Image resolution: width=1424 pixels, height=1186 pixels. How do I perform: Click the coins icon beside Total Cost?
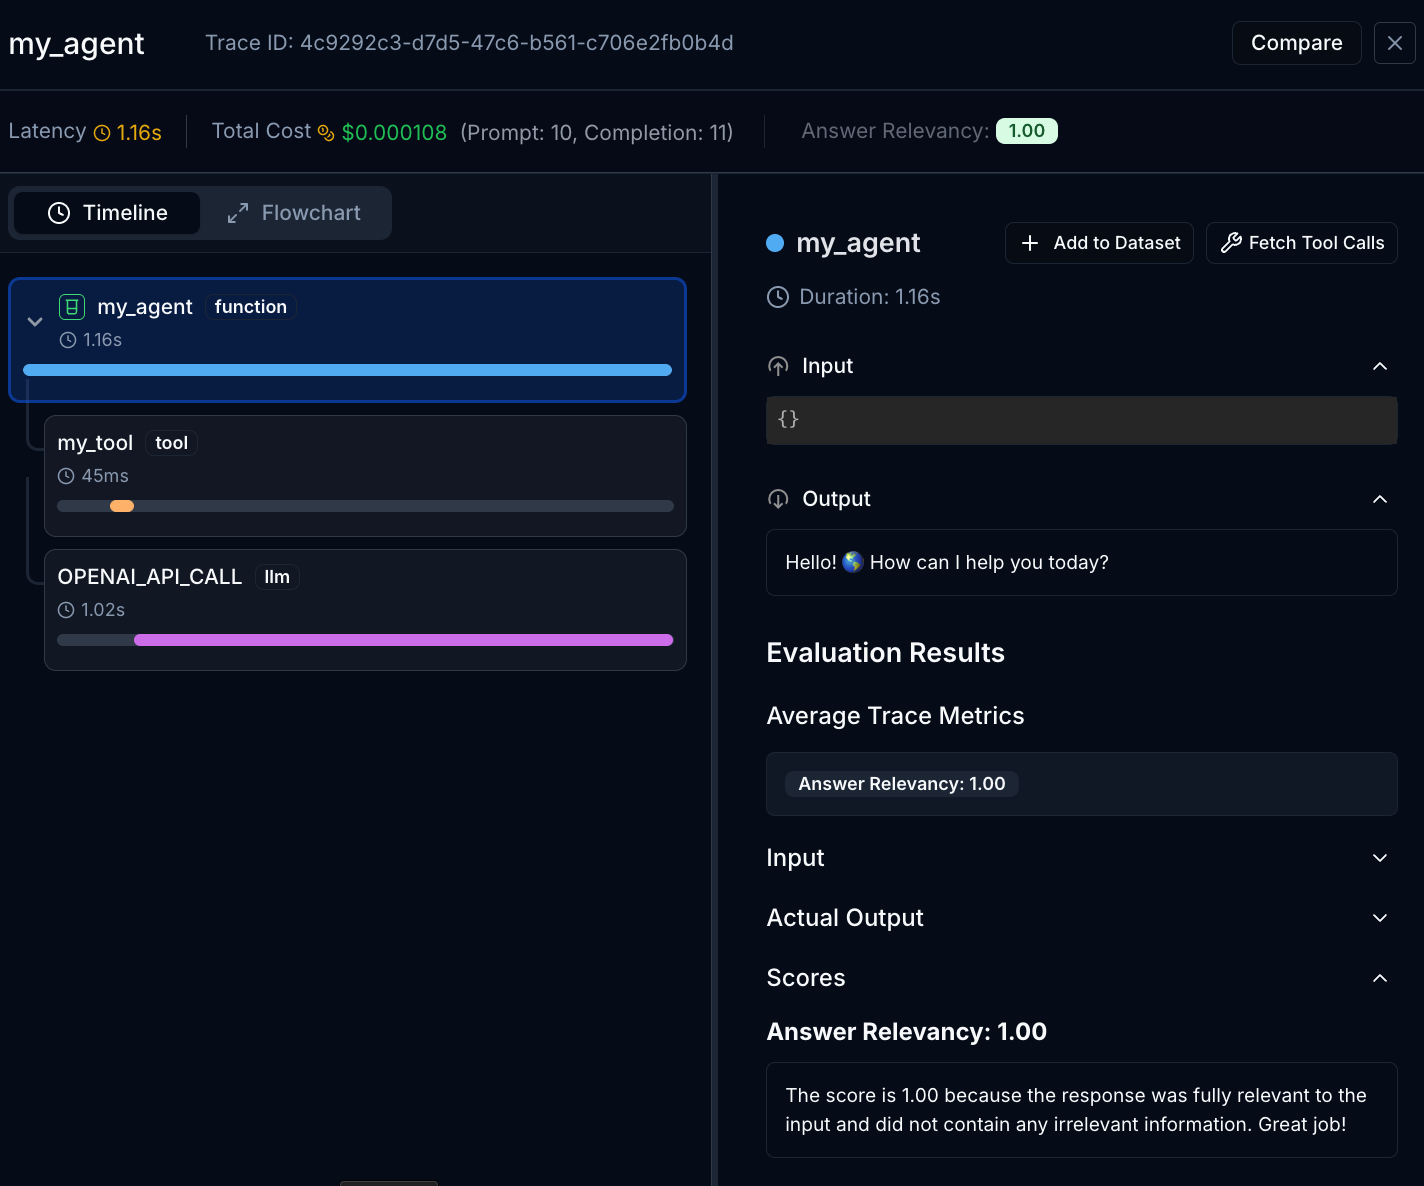pyautogui.click(x=326, y=133)
